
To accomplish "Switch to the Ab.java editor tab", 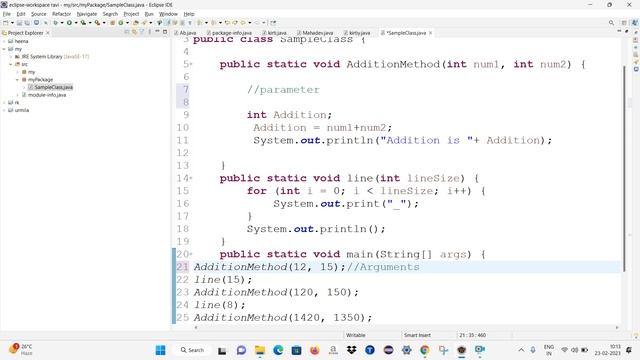I will click(186, 33).
